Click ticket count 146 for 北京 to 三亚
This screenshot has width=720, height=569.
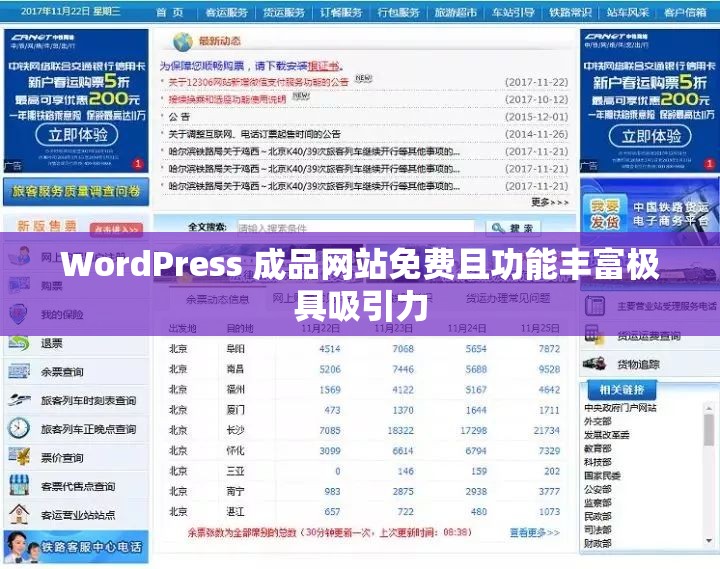click(405, 471)
